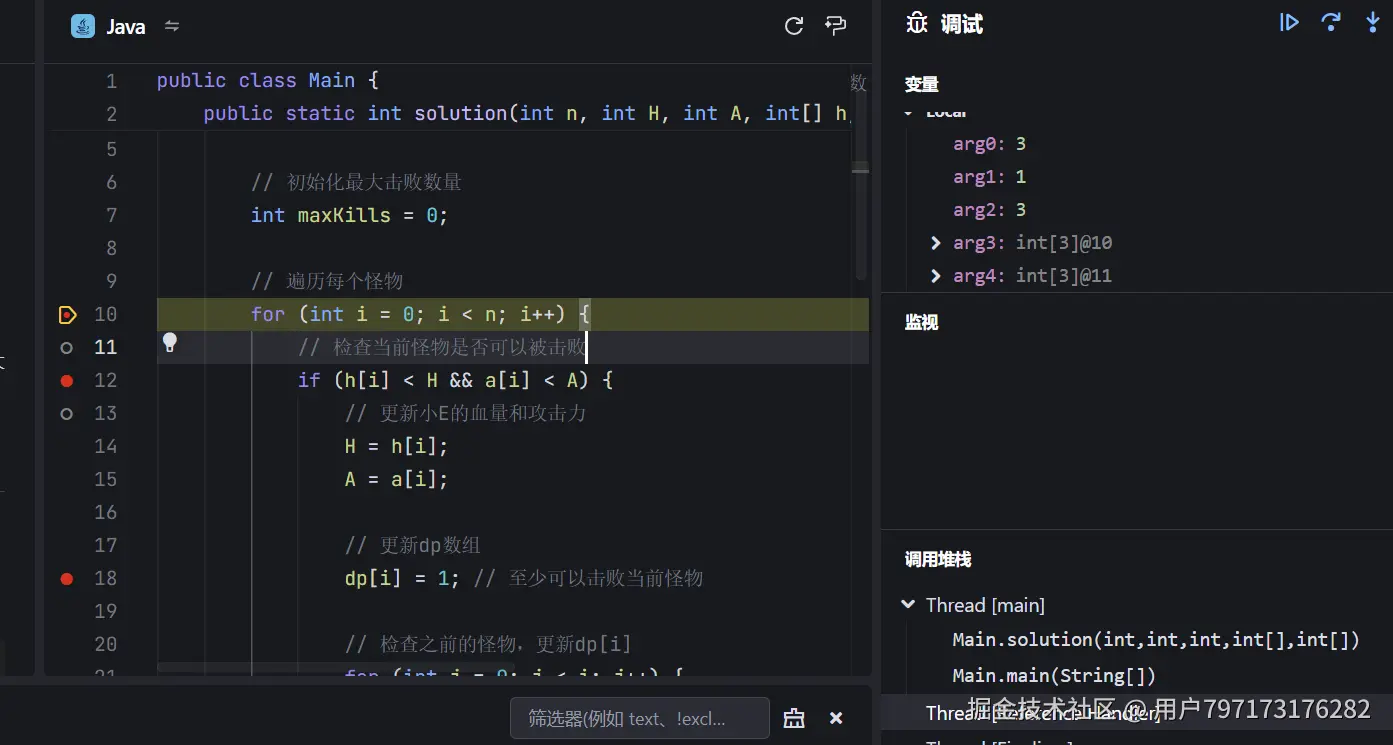The height and width of the screenshot is (745, 1393).
Task: Step into using the down arrow icon
Action: pyautogui.click(x=1373, y=22)
